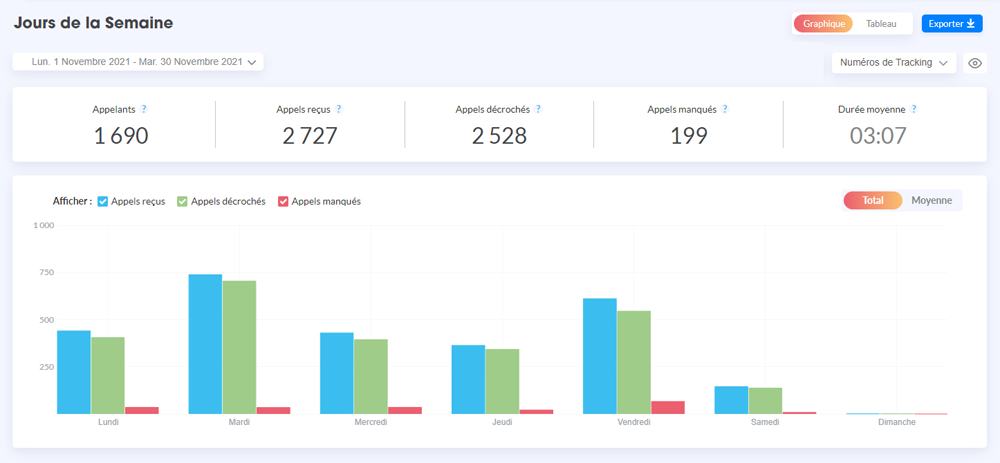Select the Total chart mode
Image resolution: width=1000 pixels, height=463 pixels.
pyautogui.click(x=873, y=200)
